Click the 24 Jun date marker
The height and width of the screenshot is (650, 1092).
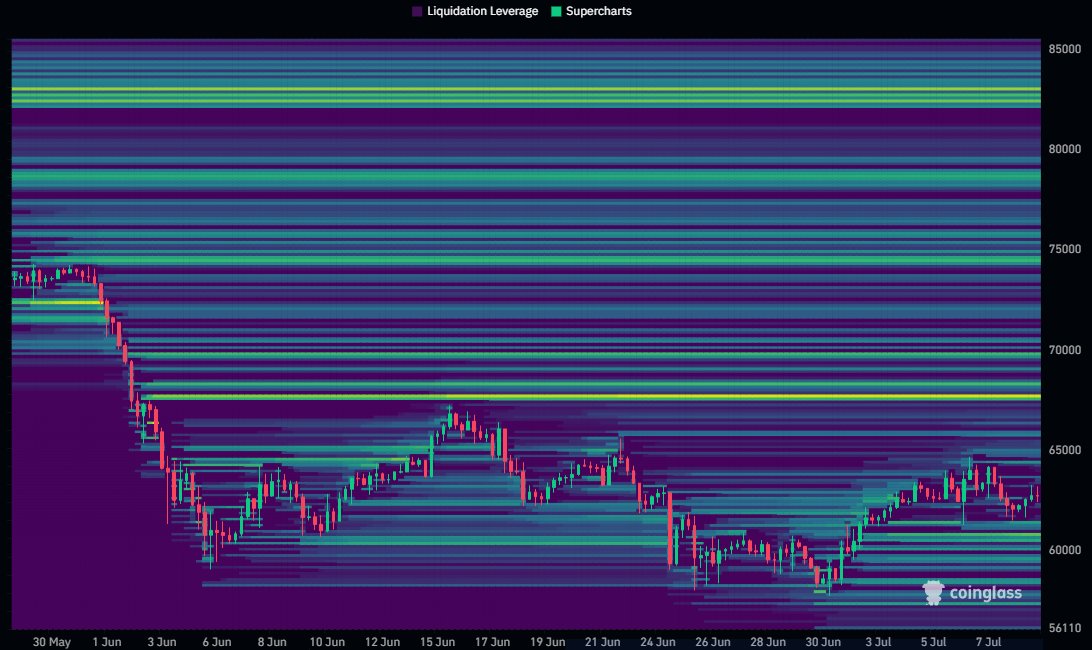[657, 642]
